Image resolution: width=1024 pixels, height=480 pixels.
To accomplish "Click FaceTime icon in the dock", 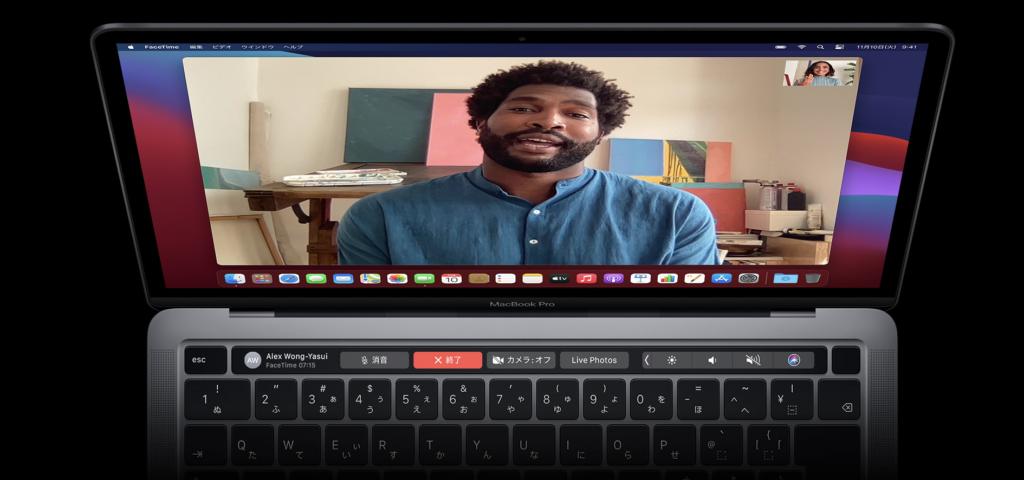I will click(x=424, y=278).
